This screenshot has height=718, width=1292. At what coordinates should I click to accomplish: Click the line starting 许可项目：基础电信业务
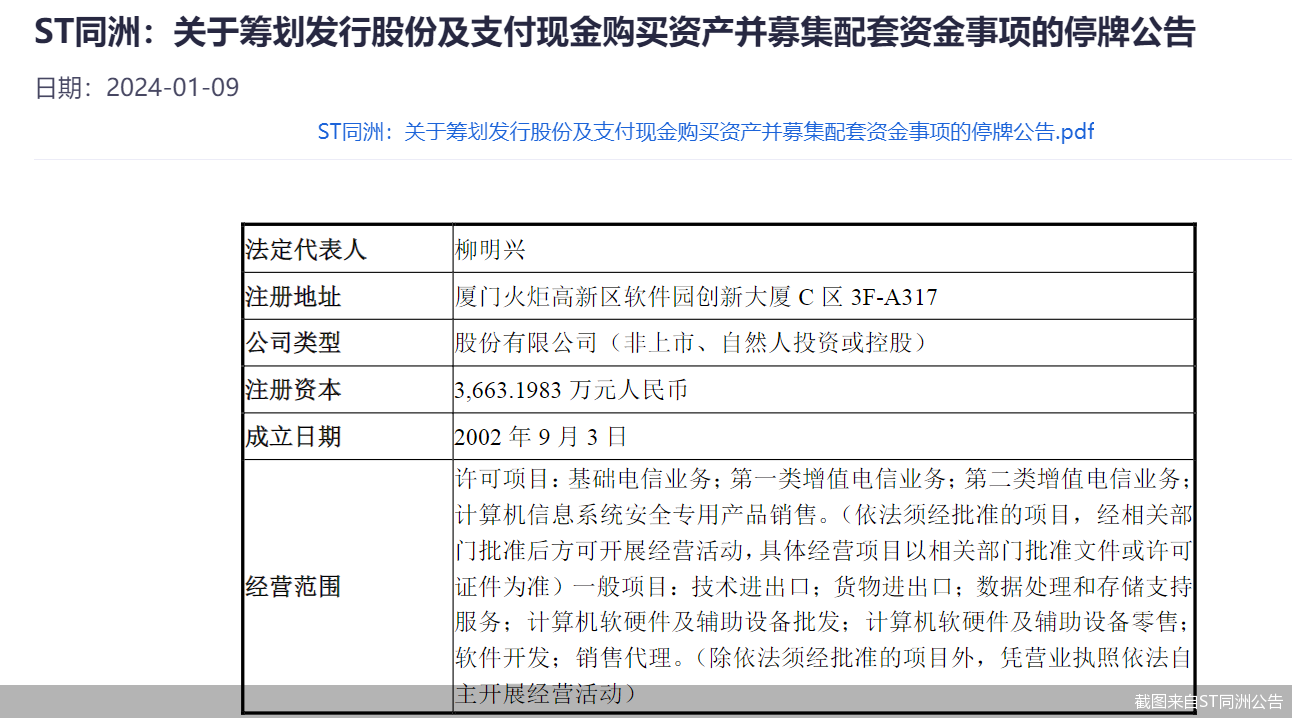coord(823,478)
